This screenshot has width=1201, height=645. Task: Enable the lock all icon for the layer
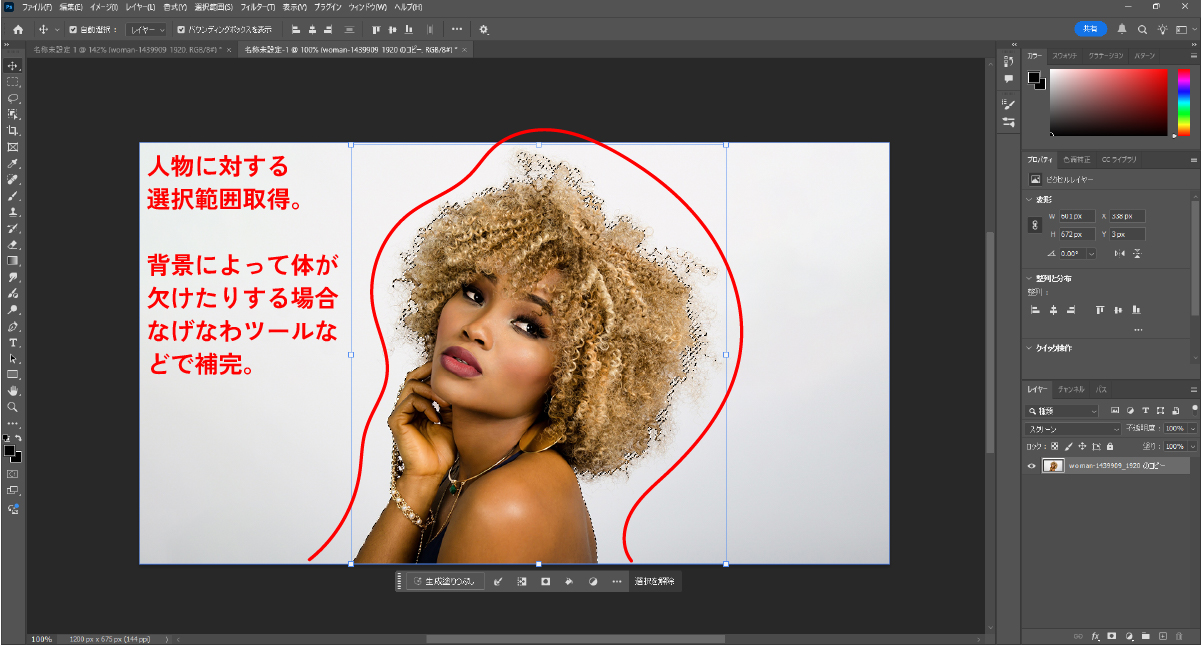[x=1110, y=446]
